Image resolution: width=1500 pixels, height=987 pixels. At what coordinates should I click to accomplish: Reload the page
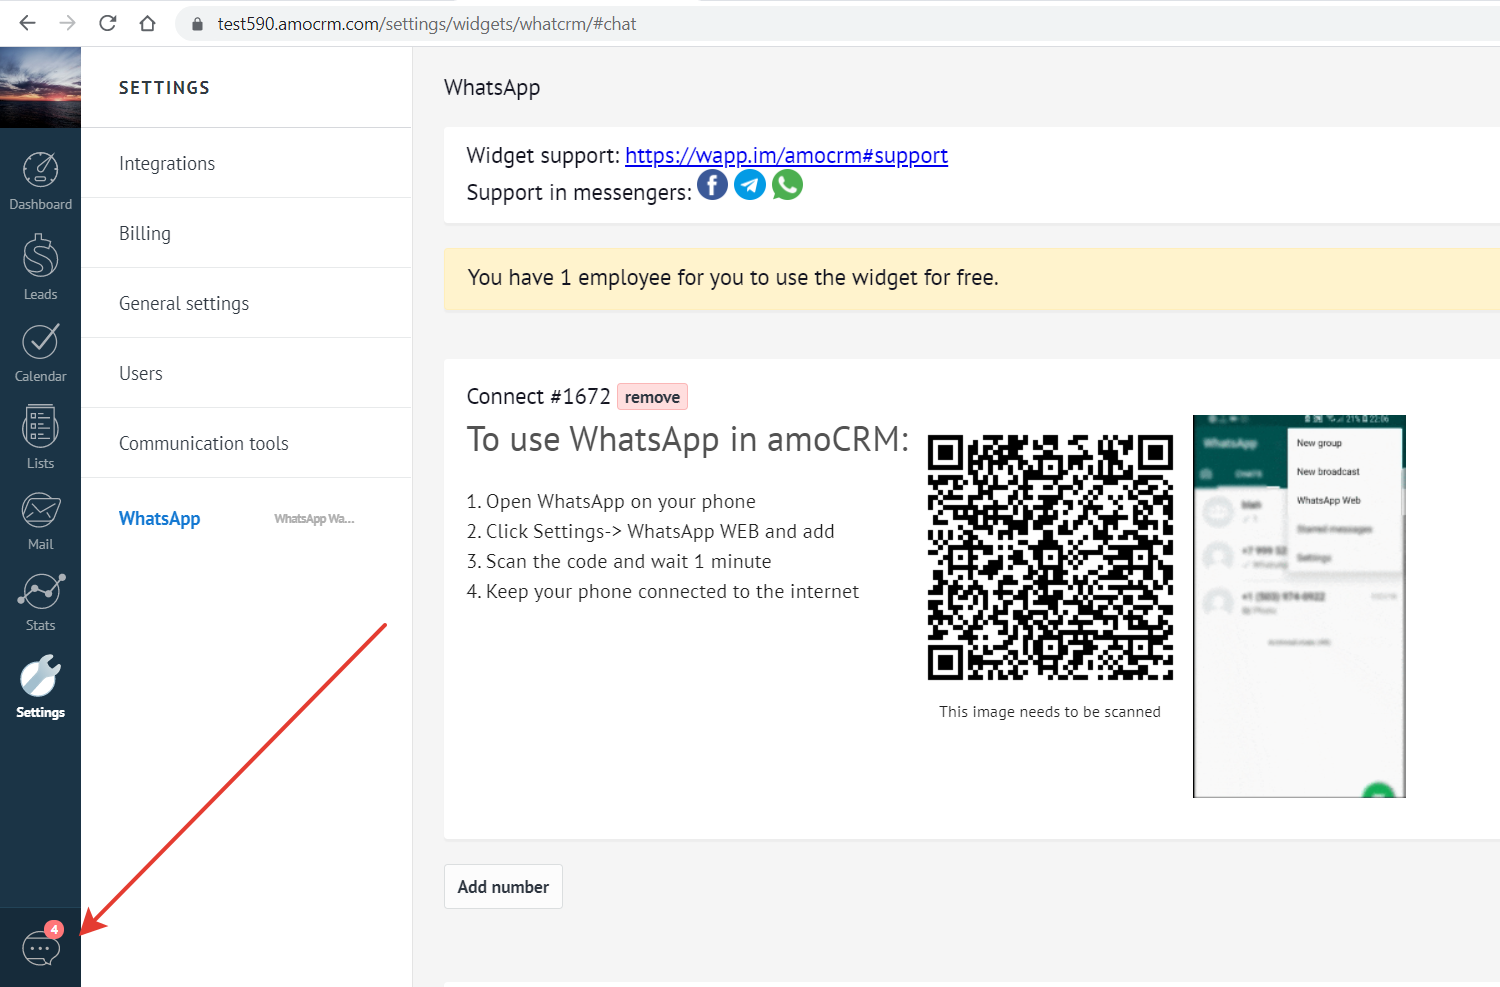107,23
